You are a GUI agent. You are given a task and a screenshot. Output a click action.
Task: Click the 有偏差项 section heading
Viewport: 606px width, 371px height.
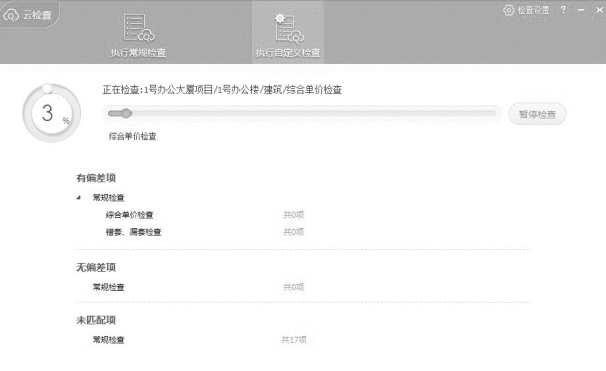[x=96, y=178]
